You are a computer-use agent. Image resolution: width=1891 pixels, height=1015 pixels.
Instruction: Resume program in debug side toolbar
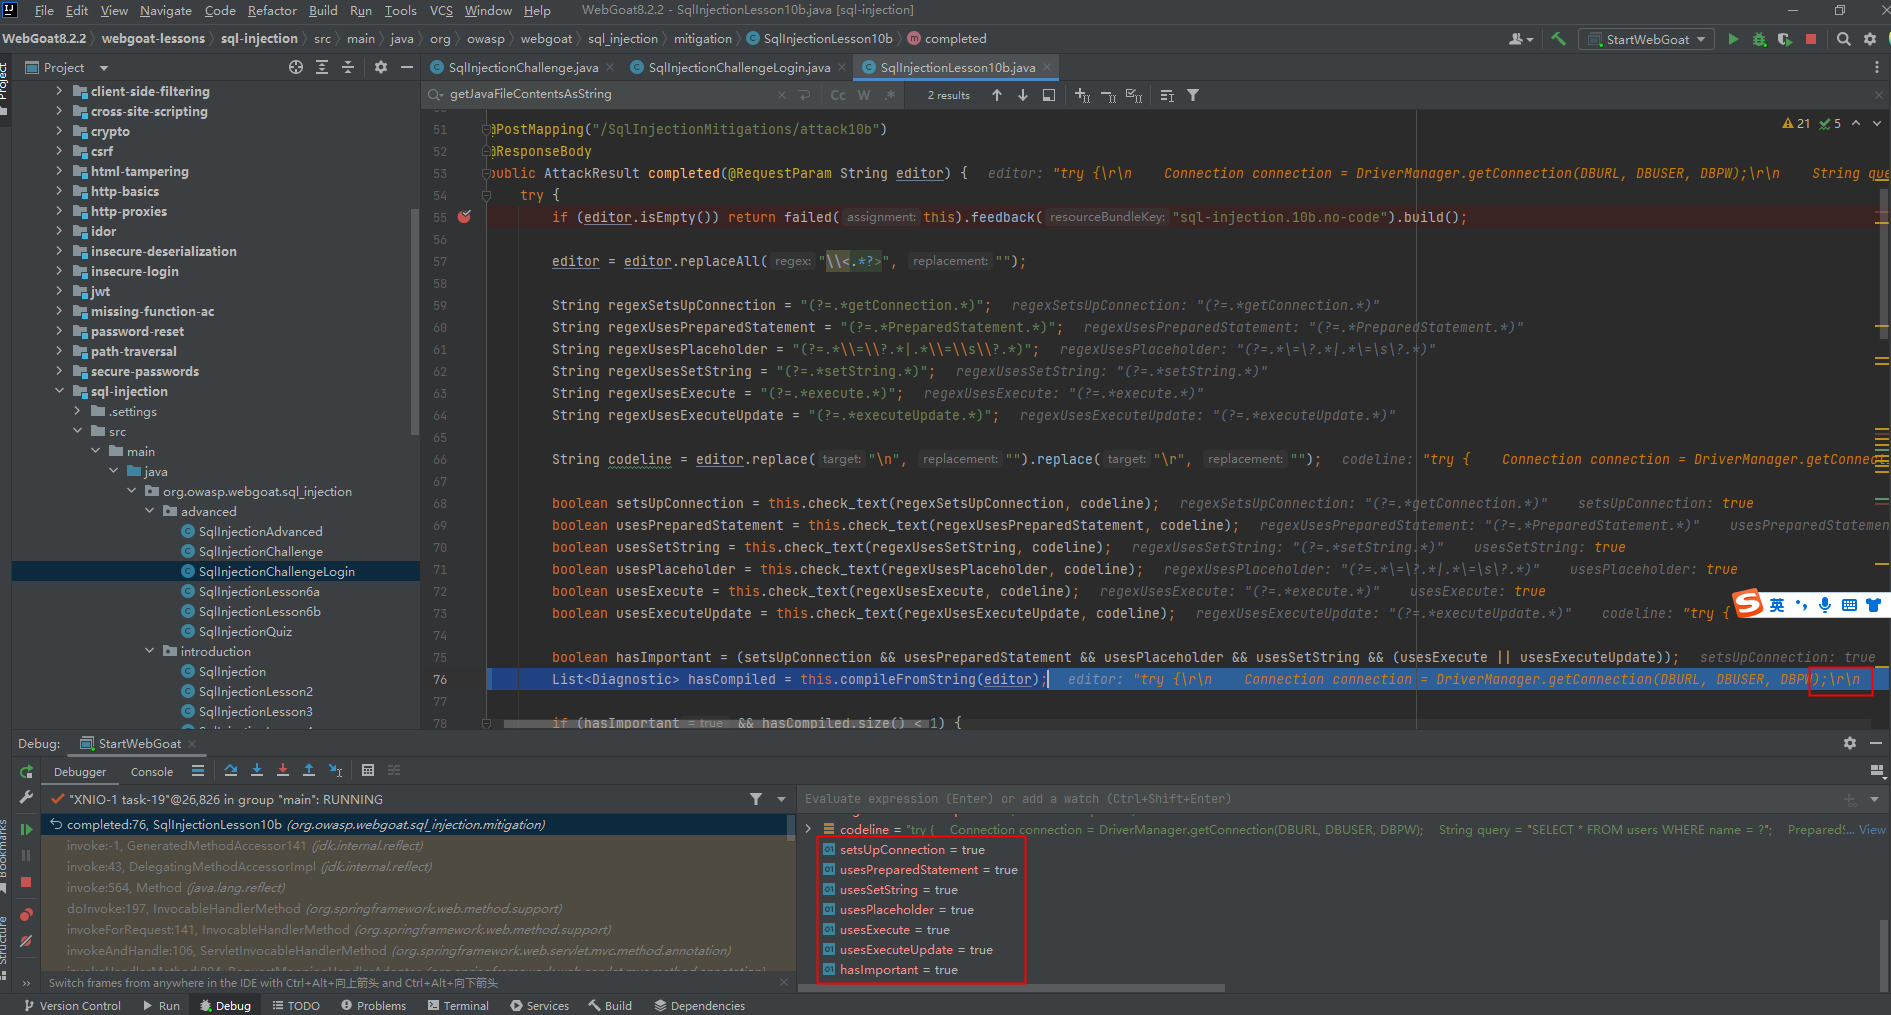tap(26, 829)
